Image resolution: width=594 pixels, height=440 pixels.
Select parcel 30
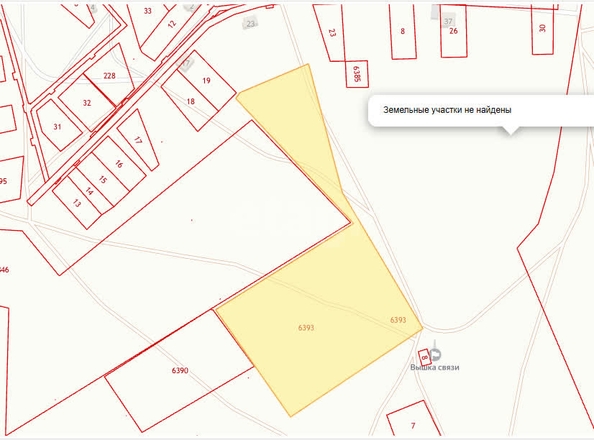pyautogui.click(x=542, y=28)
